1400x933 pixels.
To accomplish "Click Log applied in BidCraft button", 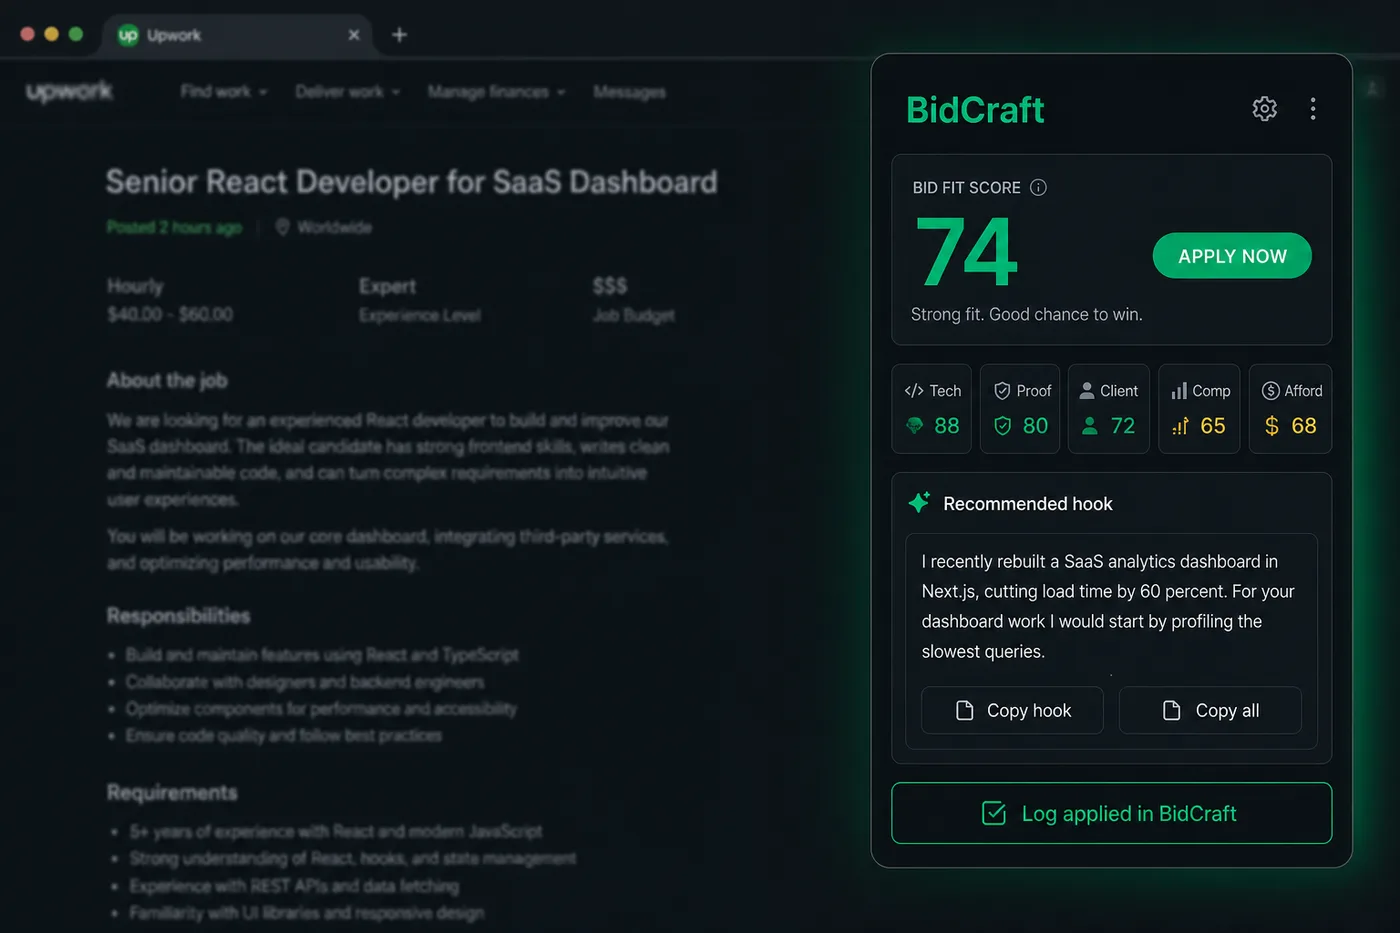I will pos(1111,813).
